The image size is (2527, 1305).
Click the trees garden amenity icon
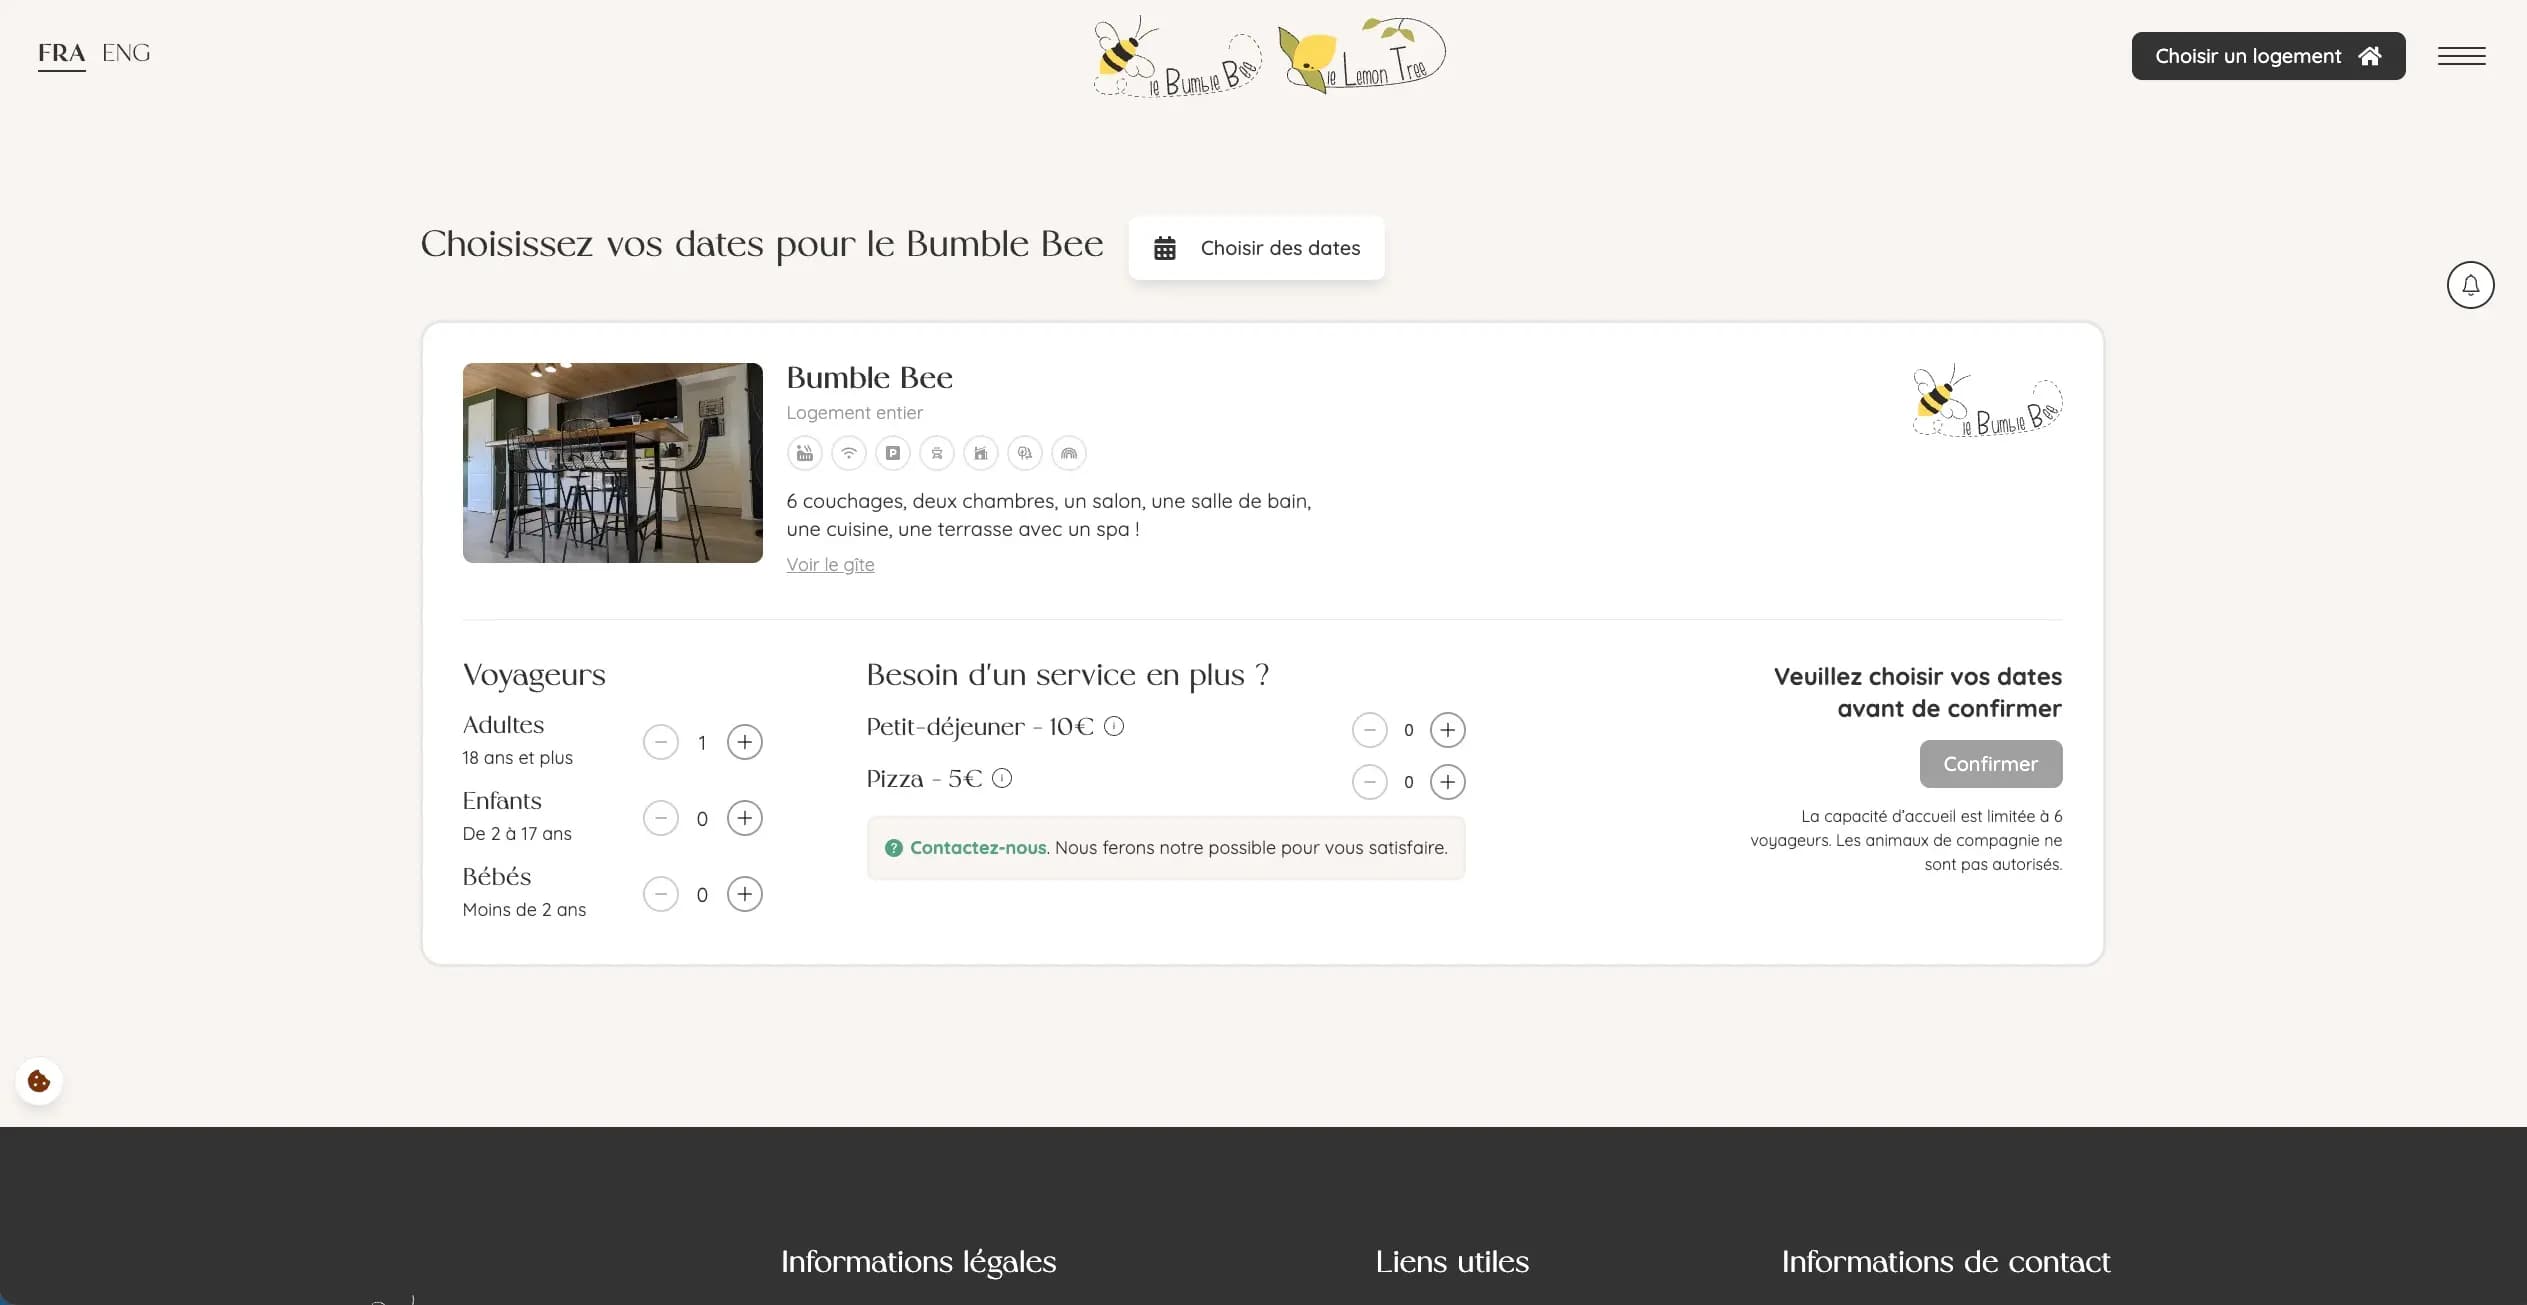click(1024, 453)
